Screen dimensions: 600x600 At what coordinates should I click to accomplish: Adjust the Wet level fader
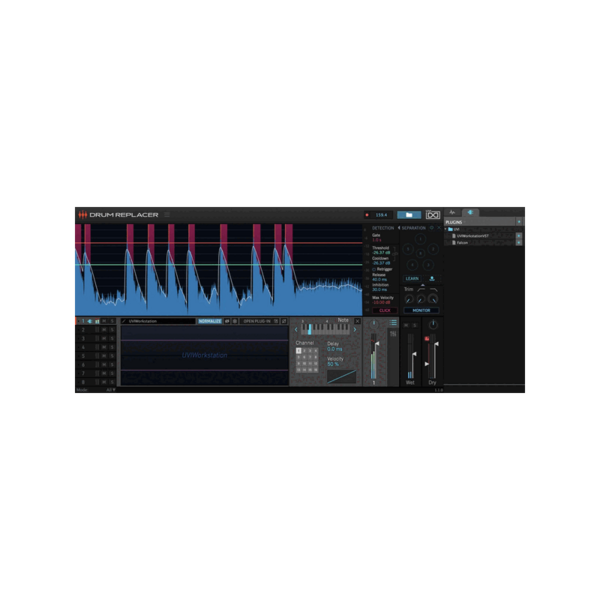tap(414, 355)
